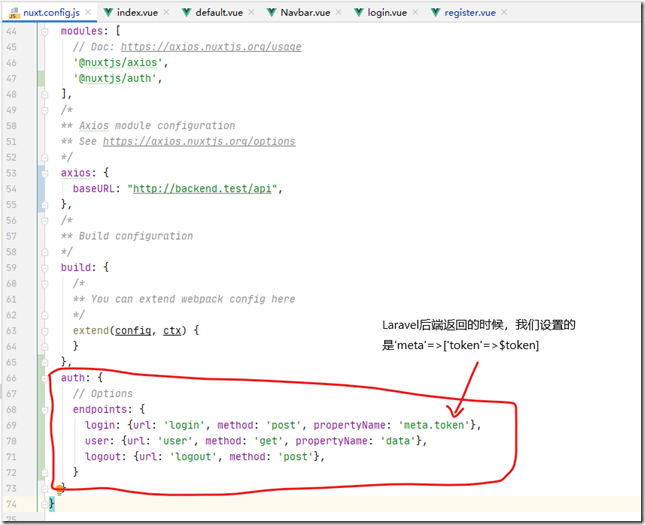645x525 pixels.
Task: Click the login endpoint key on line 69
Action: tap(100, 425)
